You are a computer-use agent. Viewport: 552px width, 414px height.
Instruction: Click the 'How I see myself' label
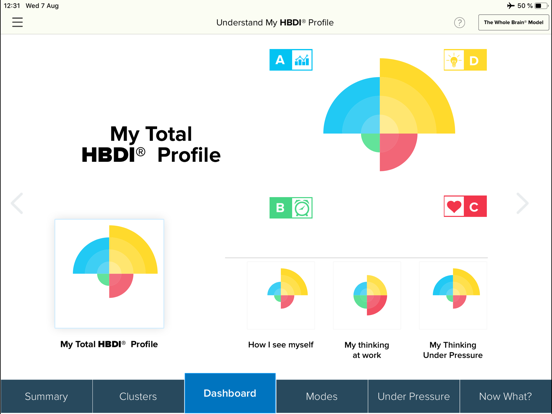pos(281,345)
